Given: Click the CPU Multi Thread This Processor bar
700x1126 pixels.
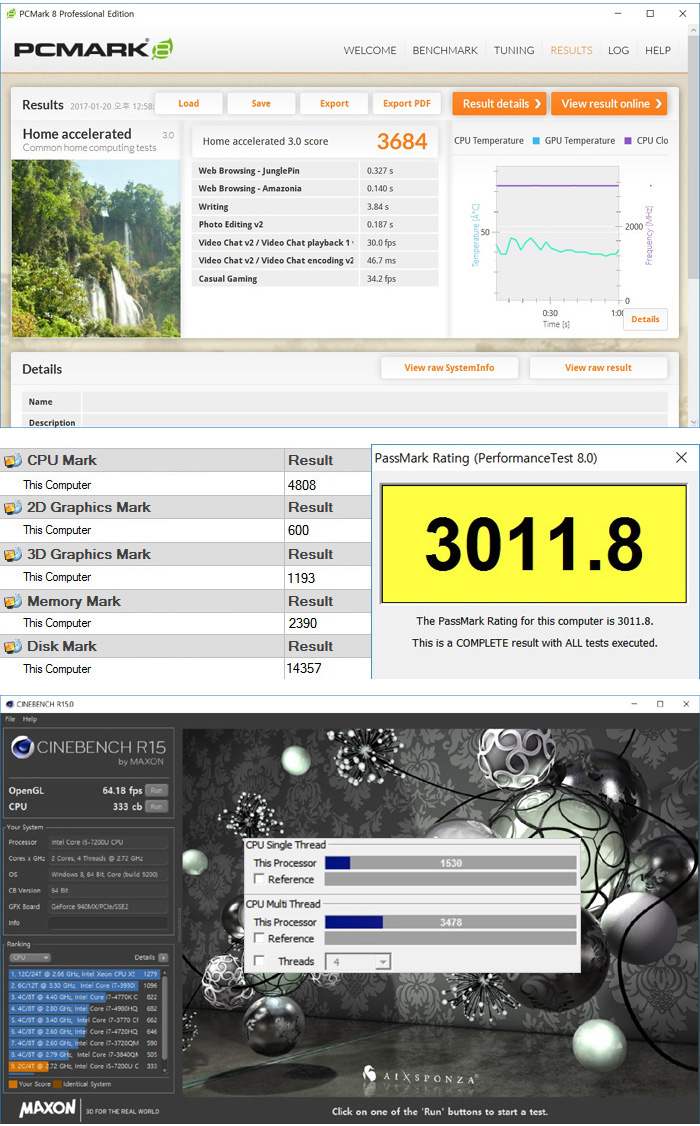Looking at the screenshot, I should 450,922.
